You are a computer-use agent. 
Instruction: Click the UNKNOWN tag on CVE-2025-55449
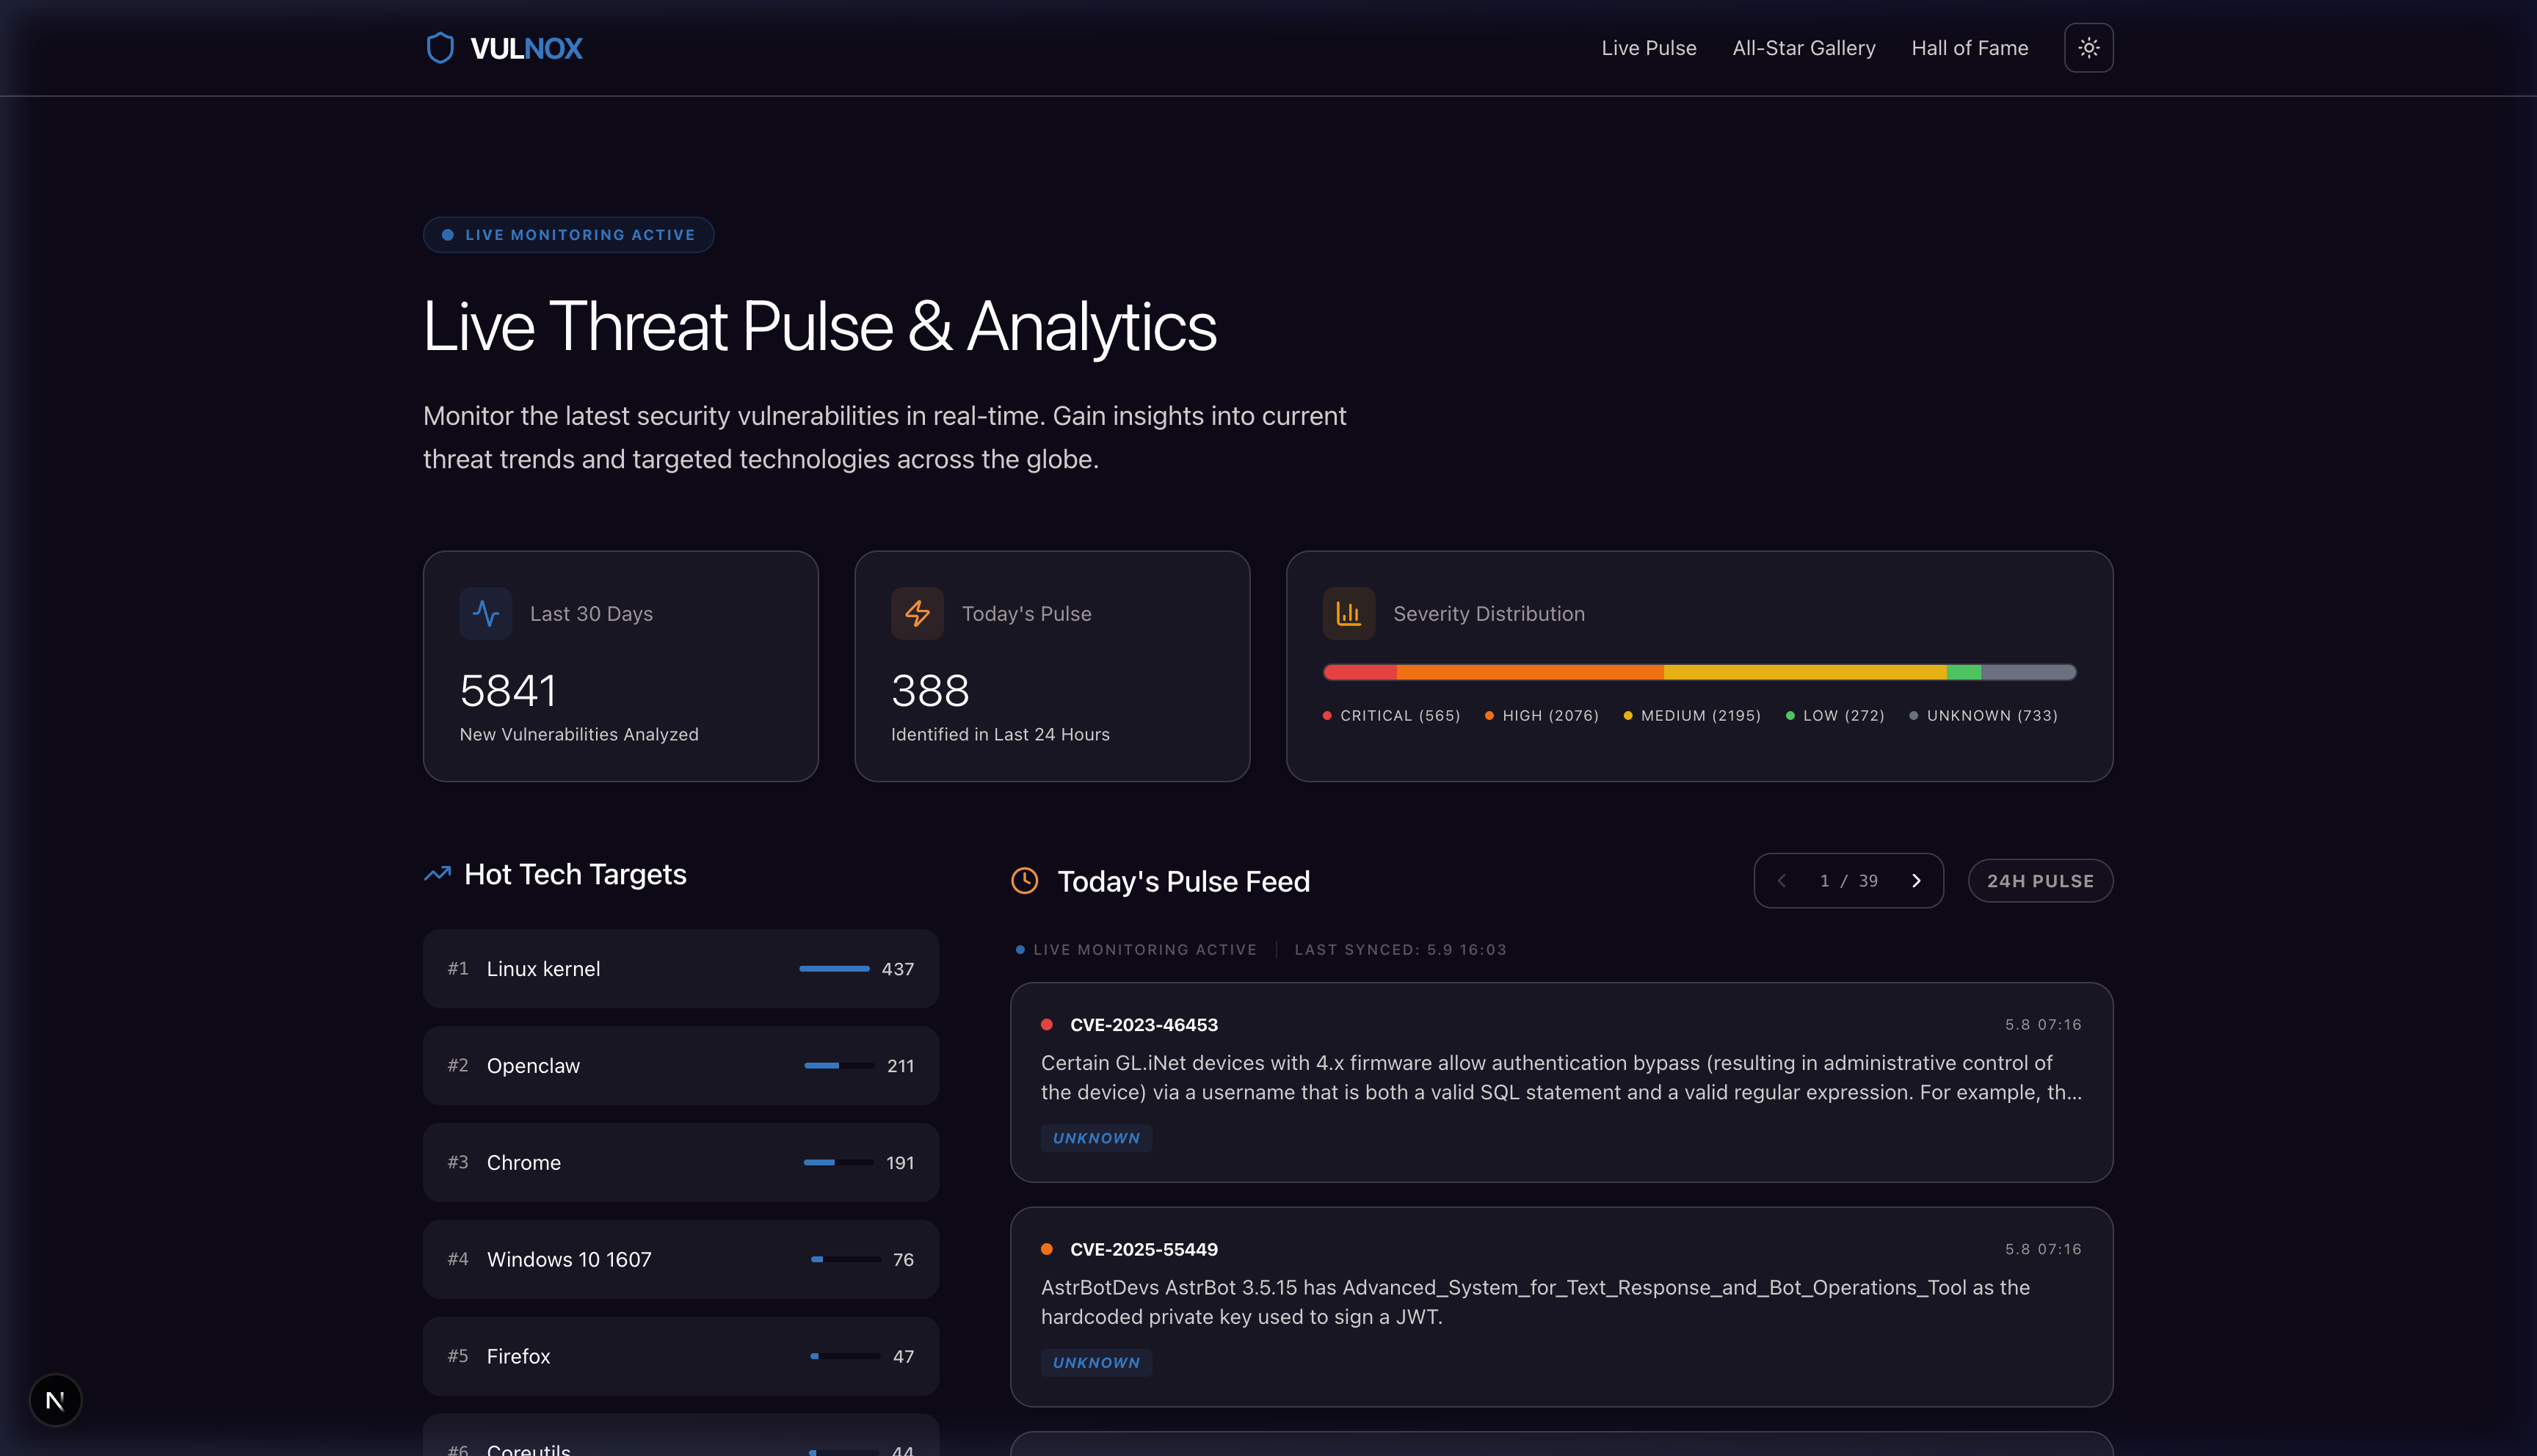(1096, 1363)
